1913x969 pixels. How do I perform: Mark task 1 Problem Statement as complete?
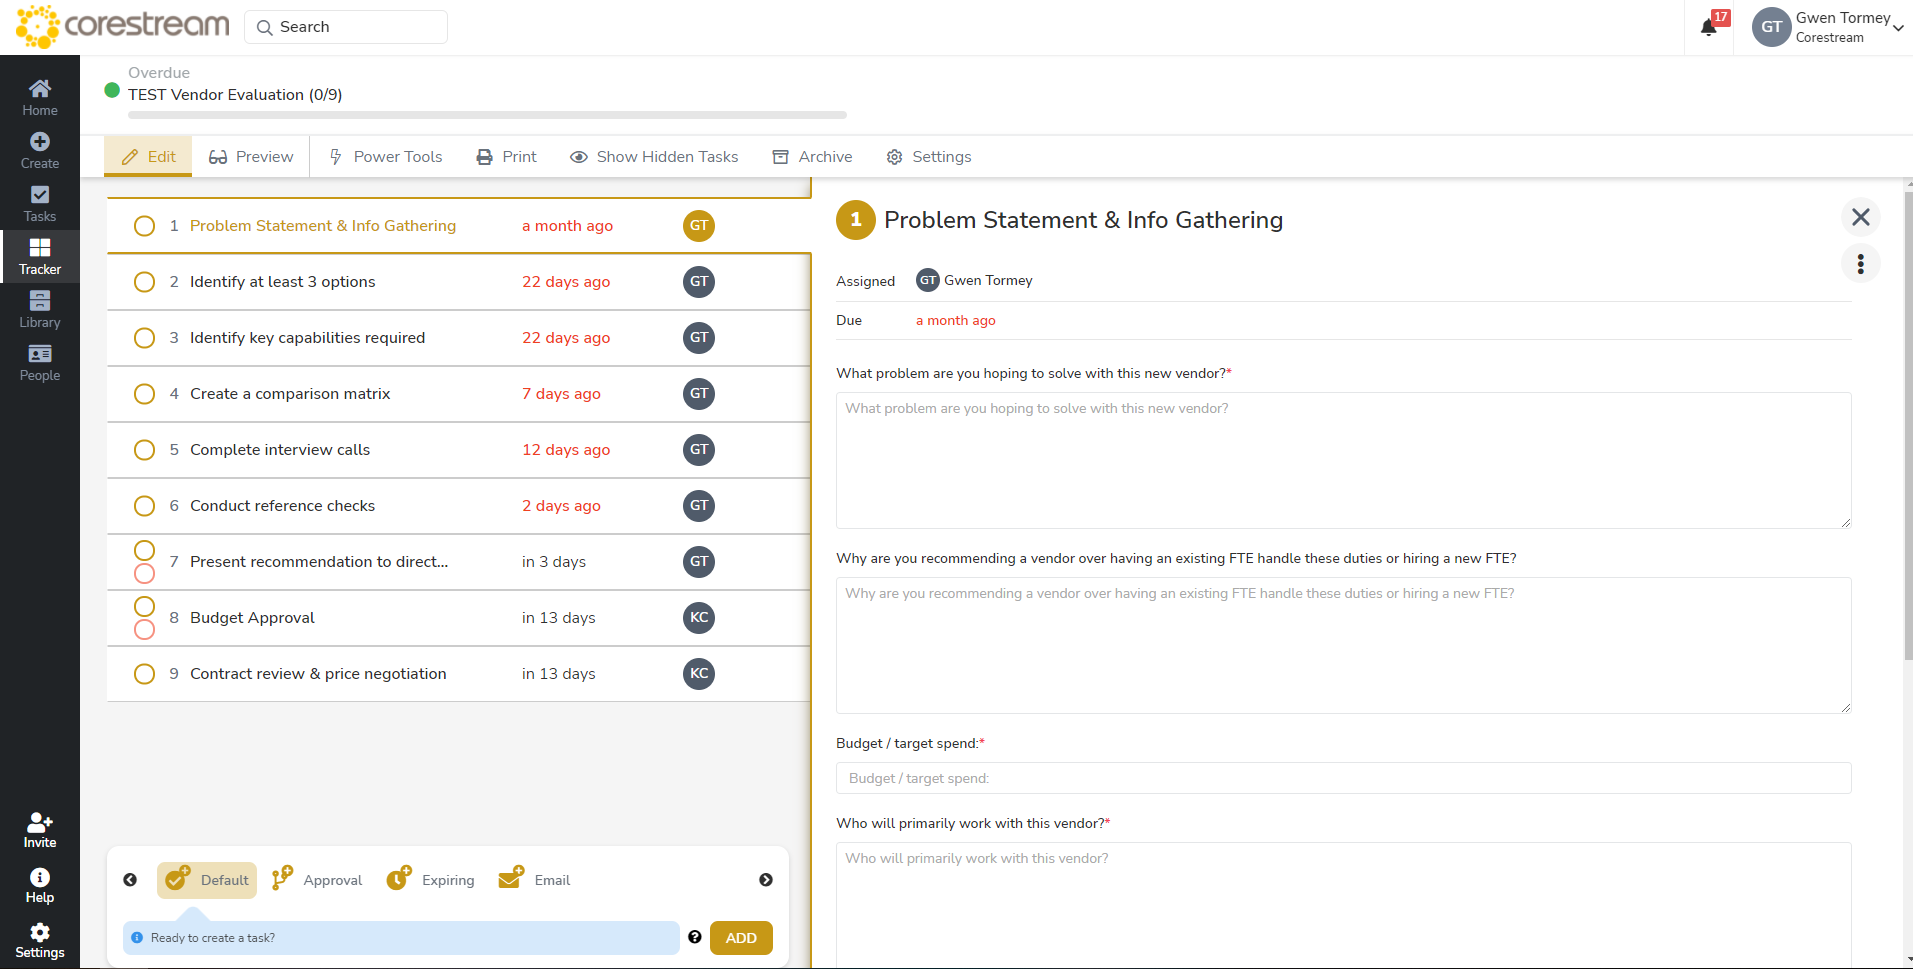pyautogui.click(x=144, y=225)
